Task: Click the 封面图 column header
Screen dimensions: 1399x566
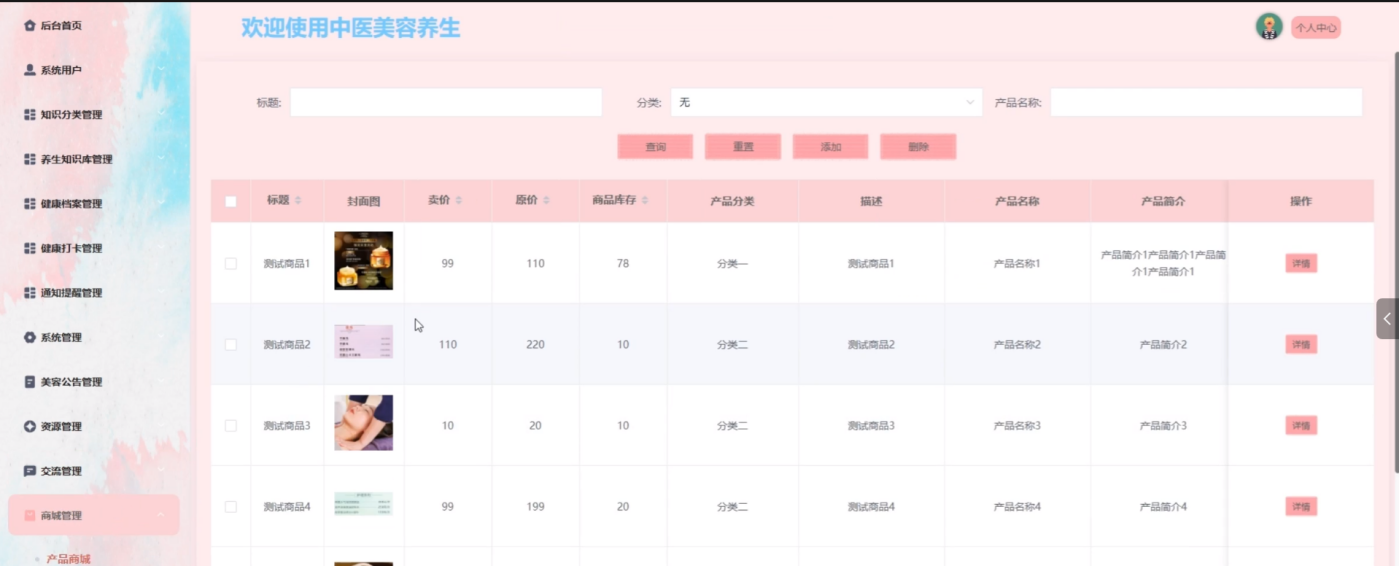Action: (364, 201)
